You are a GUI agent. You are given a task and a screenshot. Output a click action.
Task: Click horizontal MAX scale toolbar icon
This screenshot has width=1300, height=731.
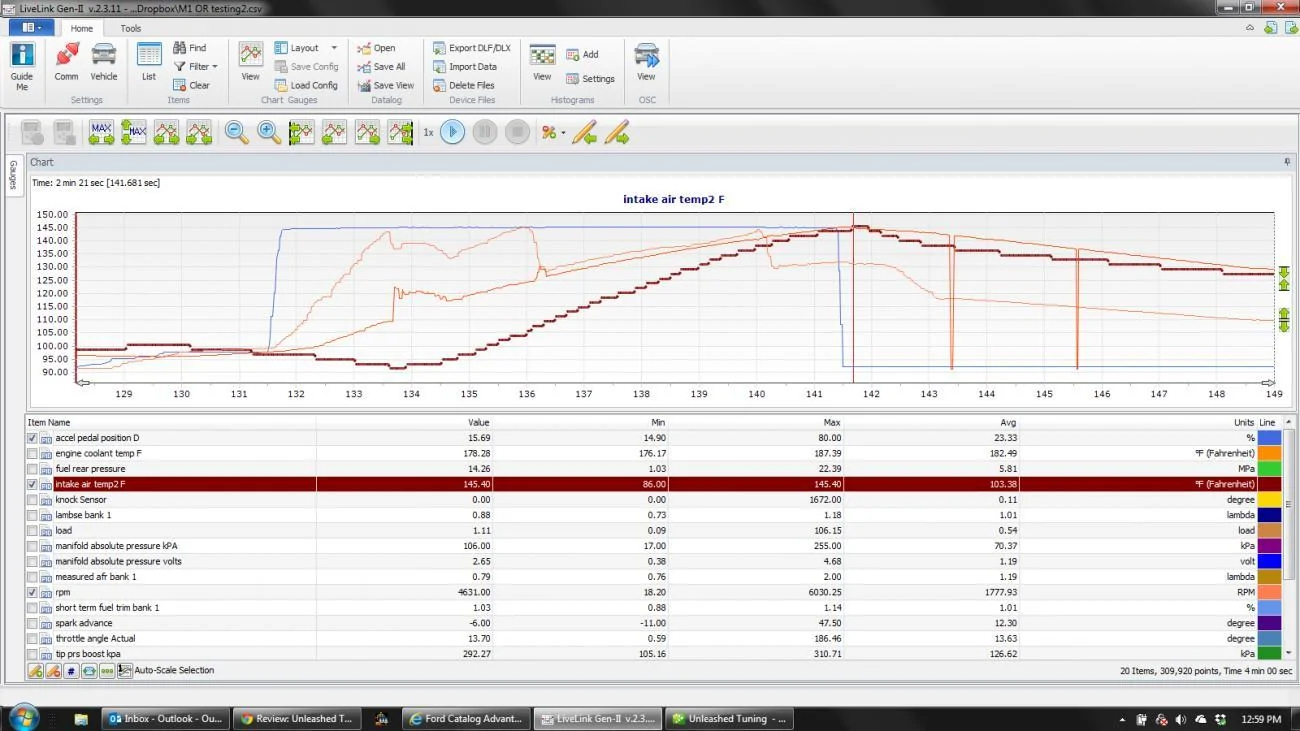pos(102,132)
